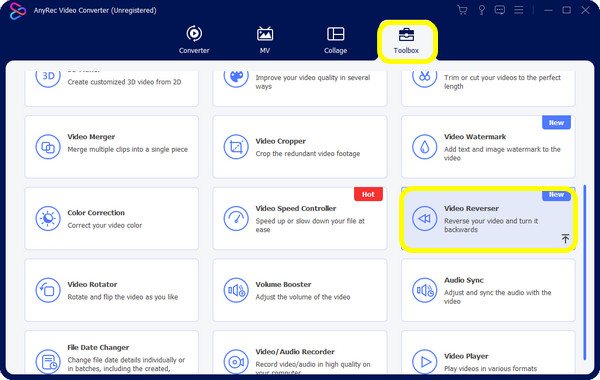Open Video Rotator title

pyautogui.click(x=92, y=284)
